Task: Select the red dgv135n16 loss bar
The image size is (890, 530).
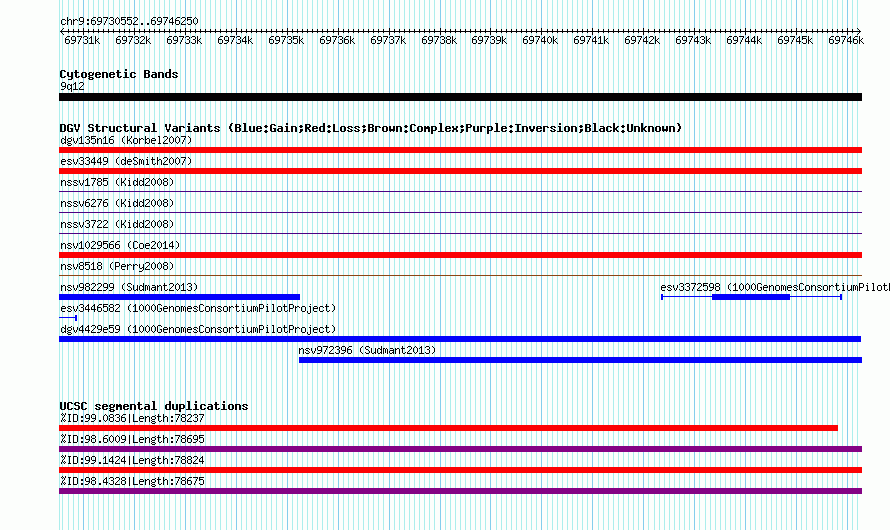Action: pos(460,150)
